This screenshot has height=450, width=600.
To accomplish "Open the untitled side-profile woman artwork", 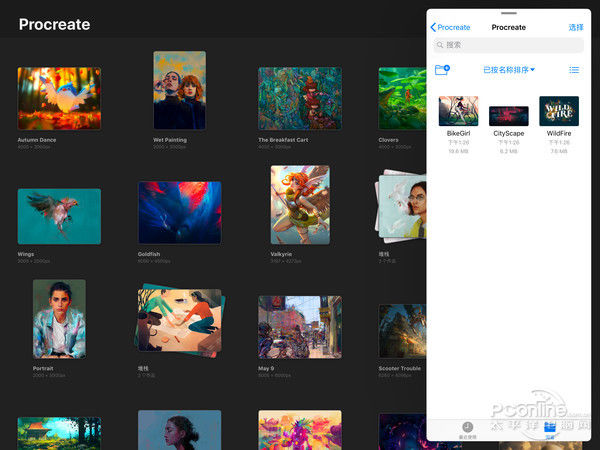I will coord(179,430).
